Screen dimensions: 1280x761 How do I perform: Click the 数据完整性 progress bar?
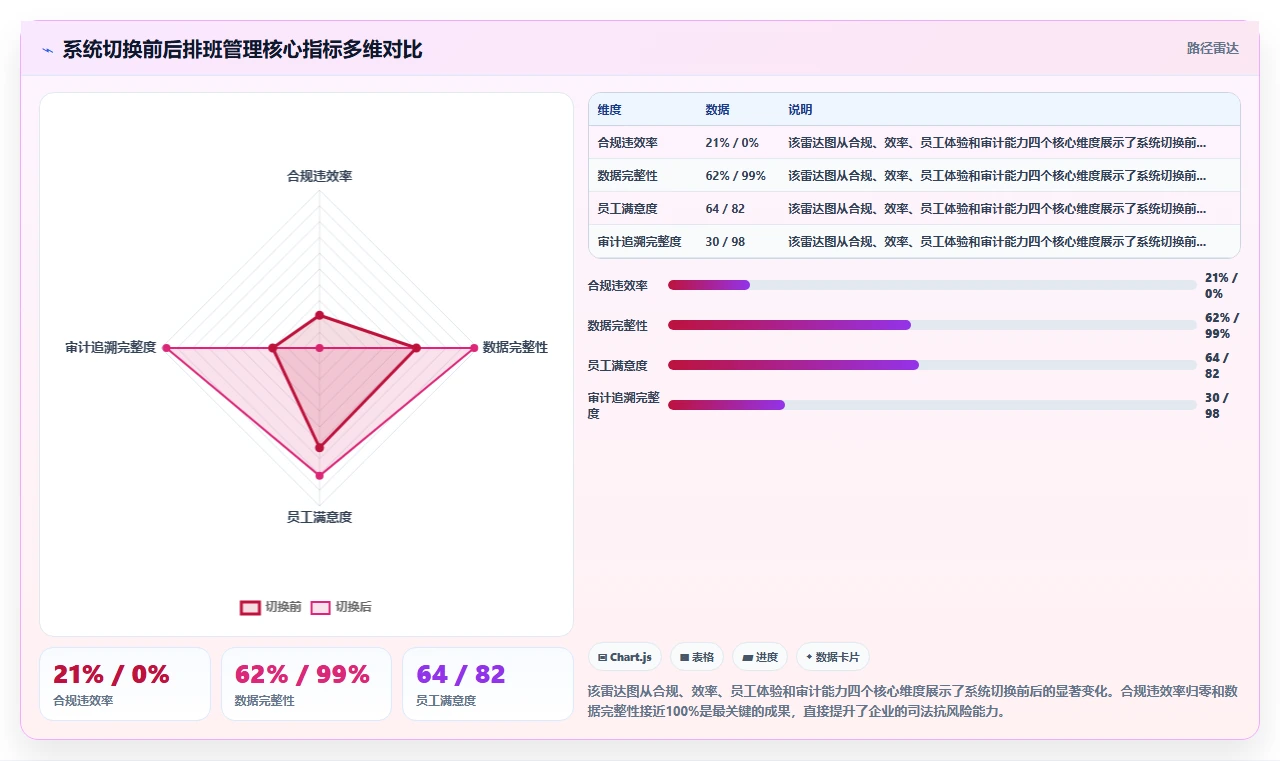point(932,325)
